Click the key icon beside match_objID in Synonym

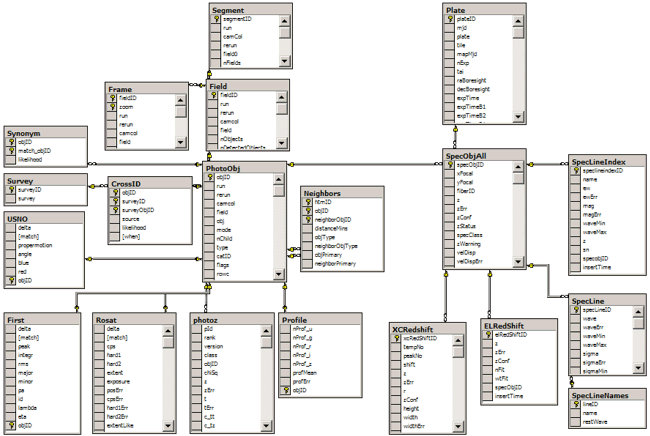(11, 151)
